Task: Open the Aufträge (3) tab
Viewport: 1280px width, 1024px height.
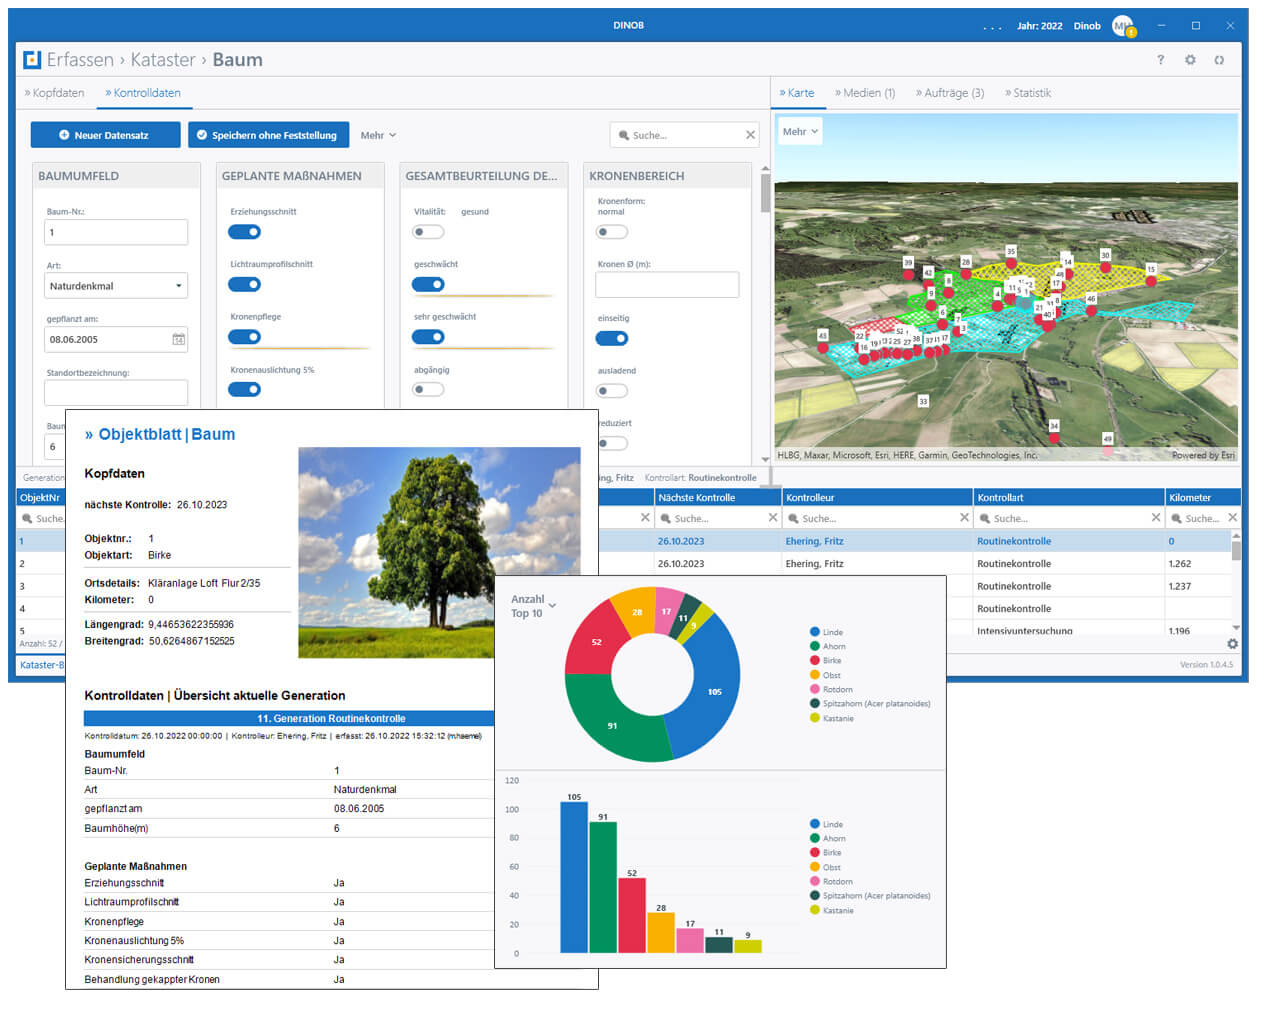Action: point(950,93)
